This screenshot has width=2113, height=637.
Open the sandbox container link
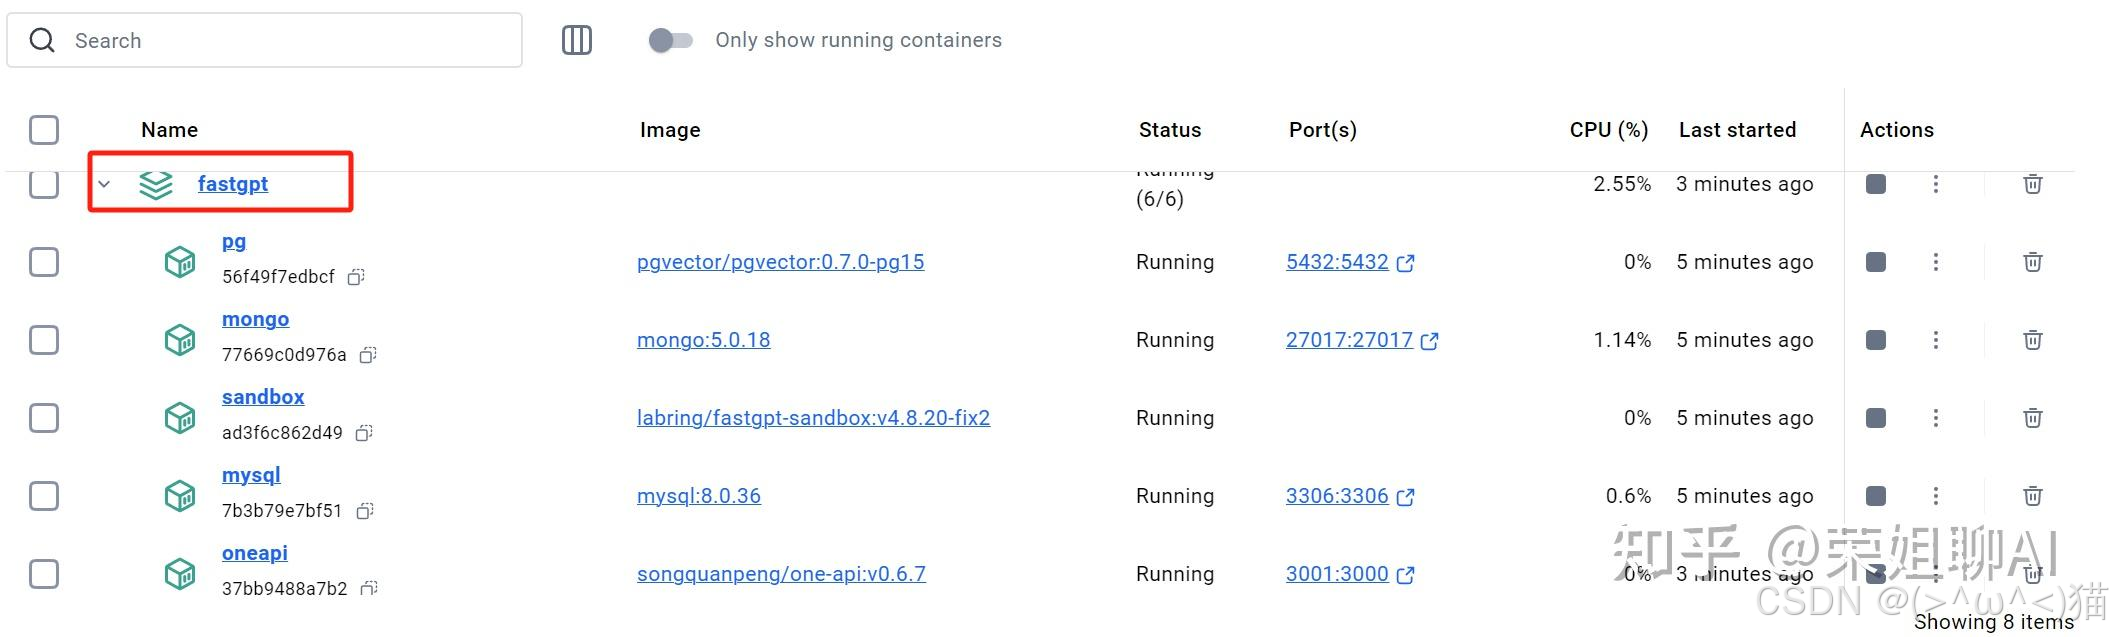[x=263, y=397]
